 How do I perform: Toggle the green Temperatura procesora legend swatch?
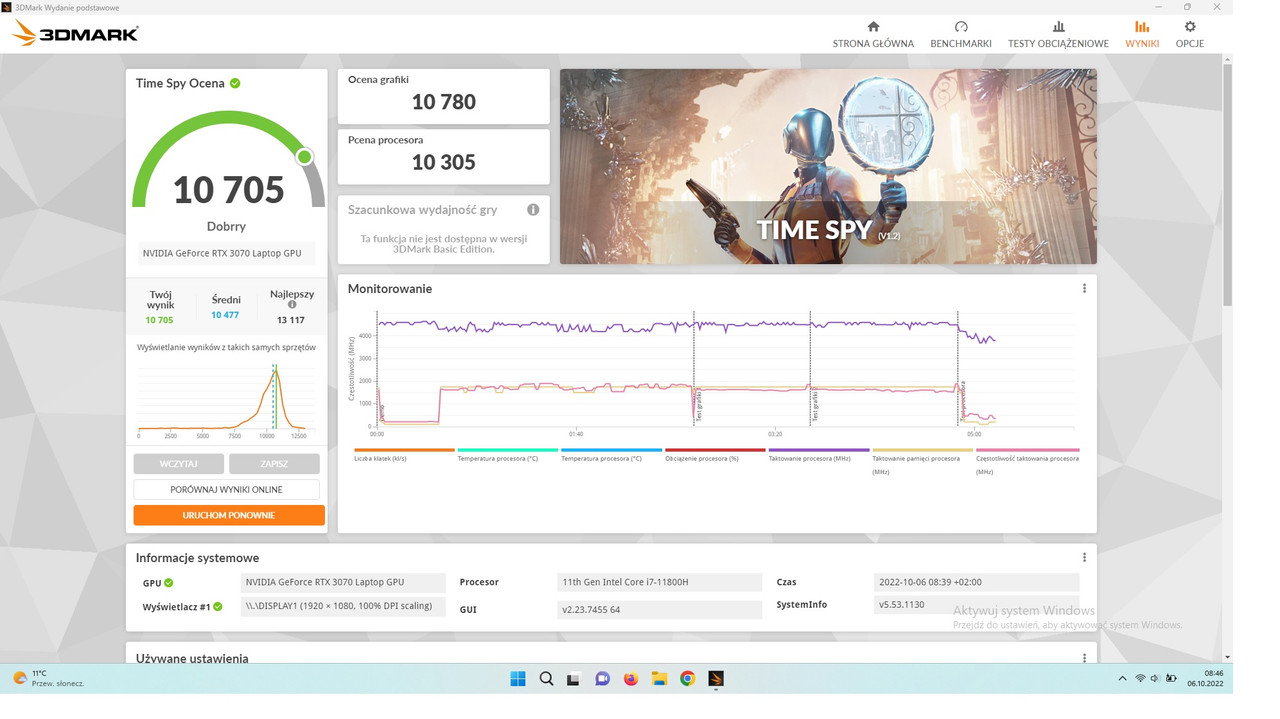coord(508,450)
